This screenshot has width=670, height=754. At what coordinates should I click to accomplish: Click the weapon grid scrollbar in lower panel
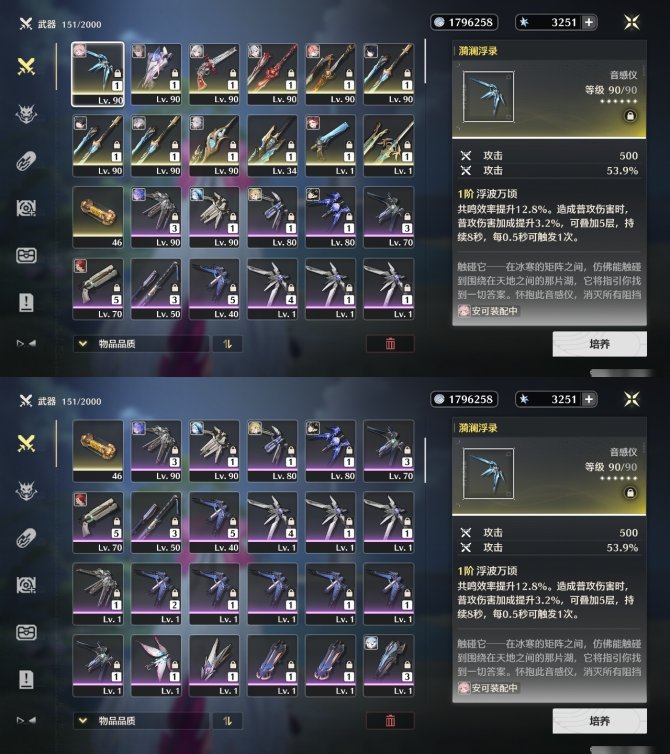425,460
